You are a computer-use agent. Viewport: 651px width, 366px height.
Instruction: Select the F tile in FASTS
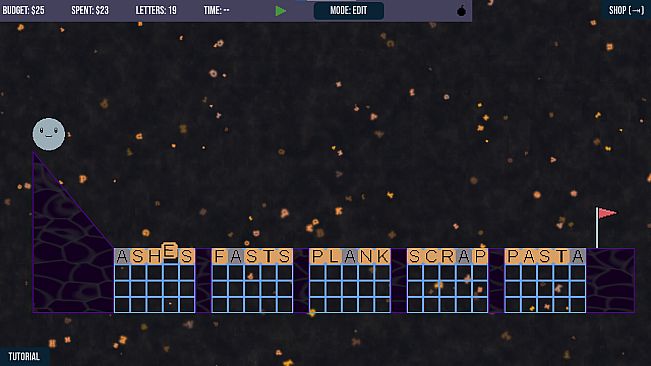click(220, 256)
